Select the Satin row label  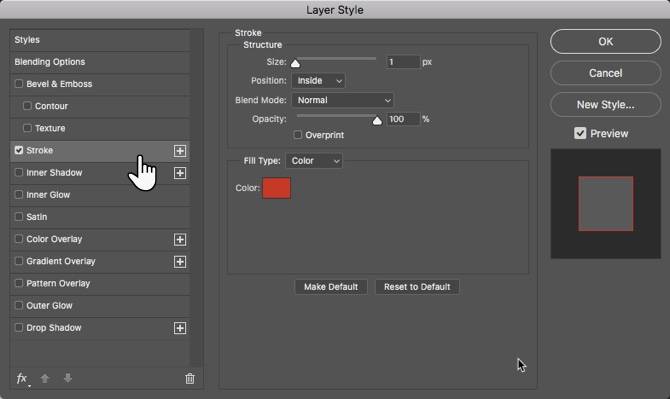(x=37, y=217)
